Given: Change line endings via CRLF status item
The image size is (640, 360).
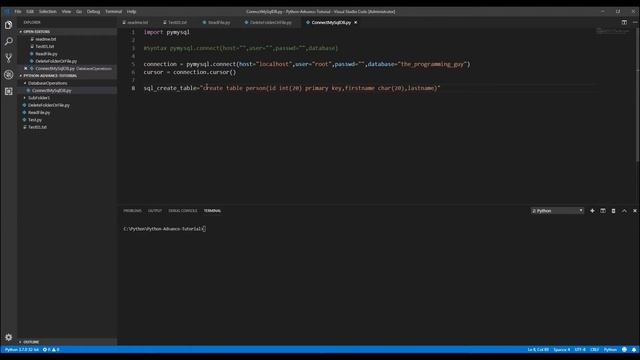Looking at the screenshot, I should [x=594, y=349].
